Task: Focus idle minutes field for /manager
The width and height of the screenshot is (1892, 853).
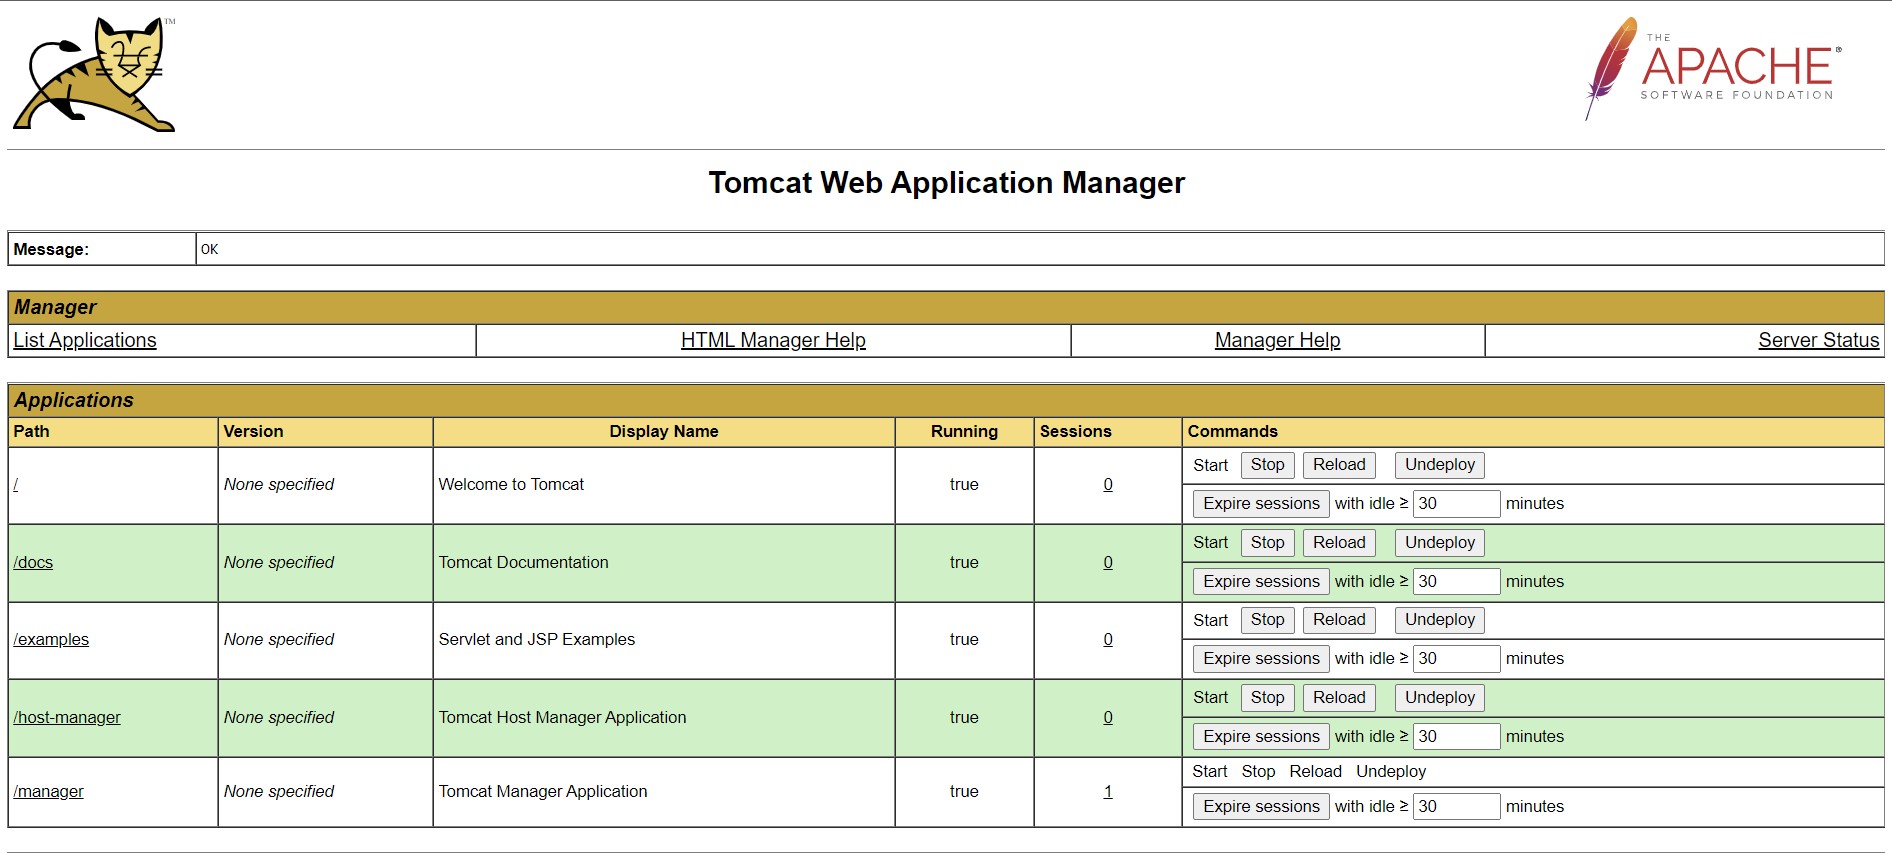Action: [1456, 806]
